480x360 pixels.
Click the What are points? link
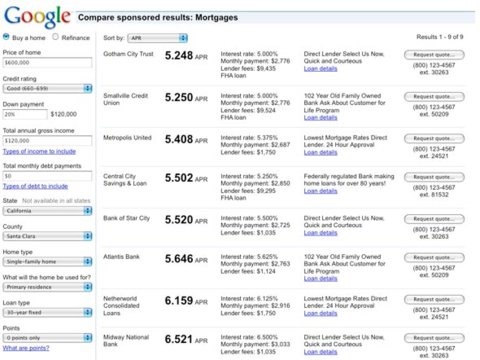coord(26,348)
